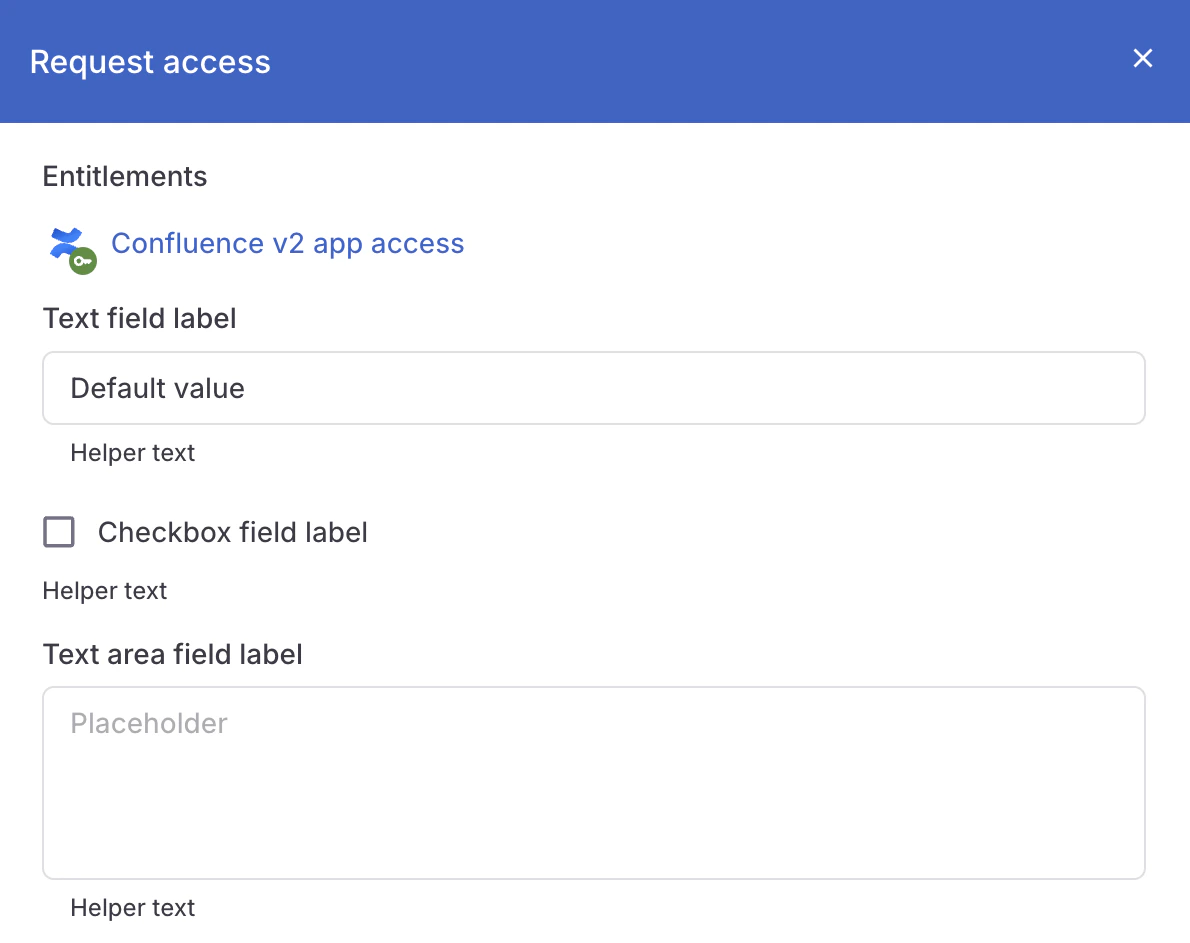Viewport: 1190px width, 943px height.
Task: Click the "Helper text" below the checkbox
Action: point(105,590)
